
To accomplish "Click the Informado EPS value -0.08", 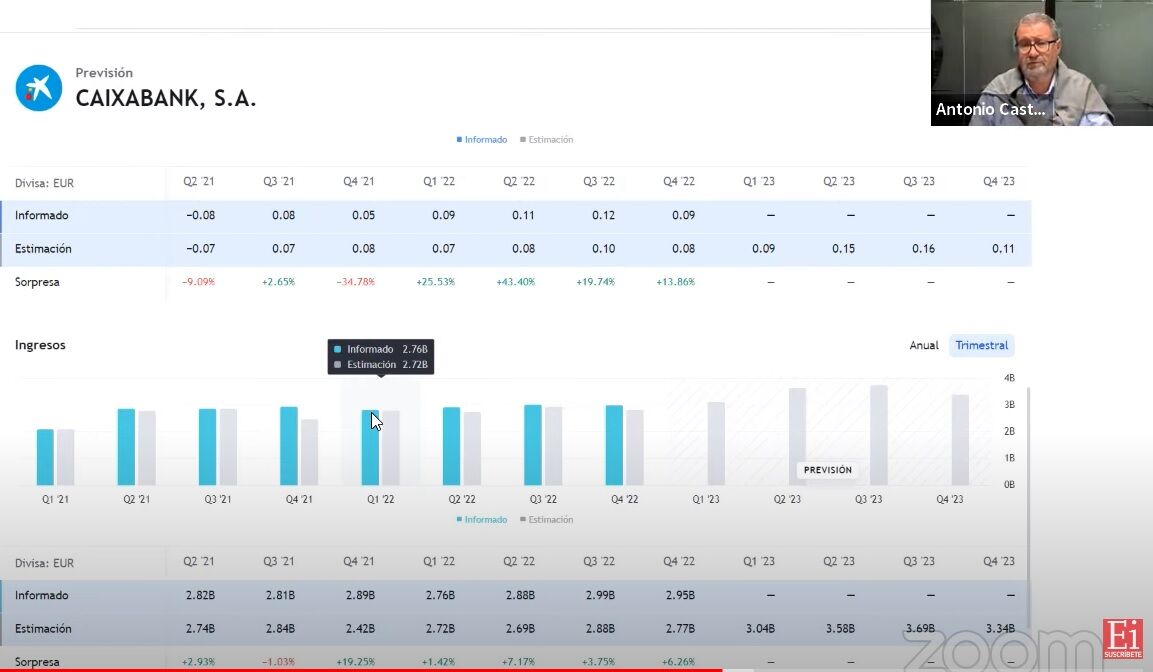I will [200, 215].
